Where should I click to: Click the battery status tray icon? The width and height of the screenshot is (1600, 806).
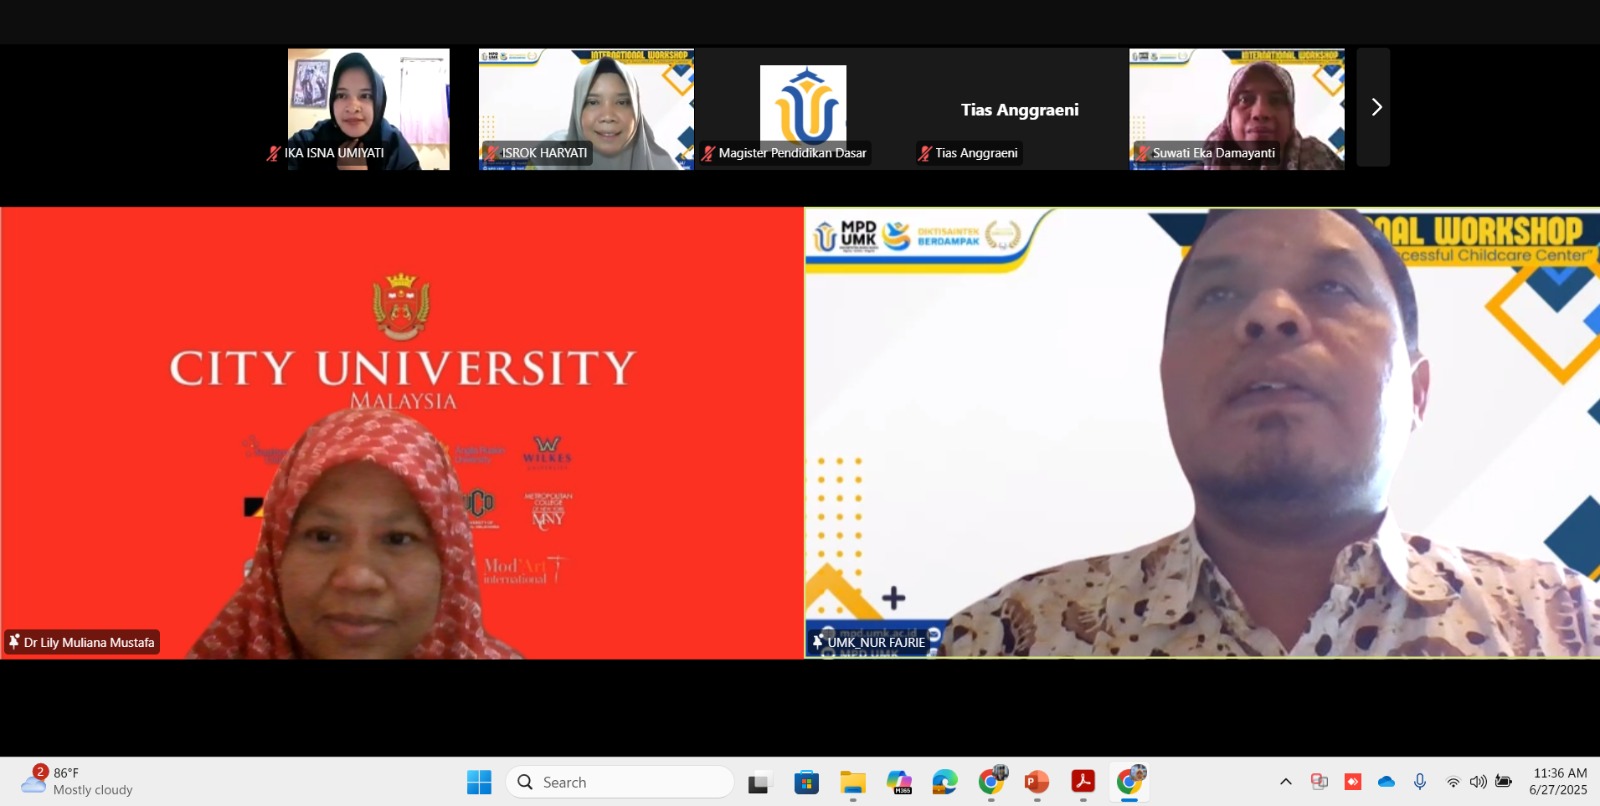pyautogui.click(x=1503, y=782)
